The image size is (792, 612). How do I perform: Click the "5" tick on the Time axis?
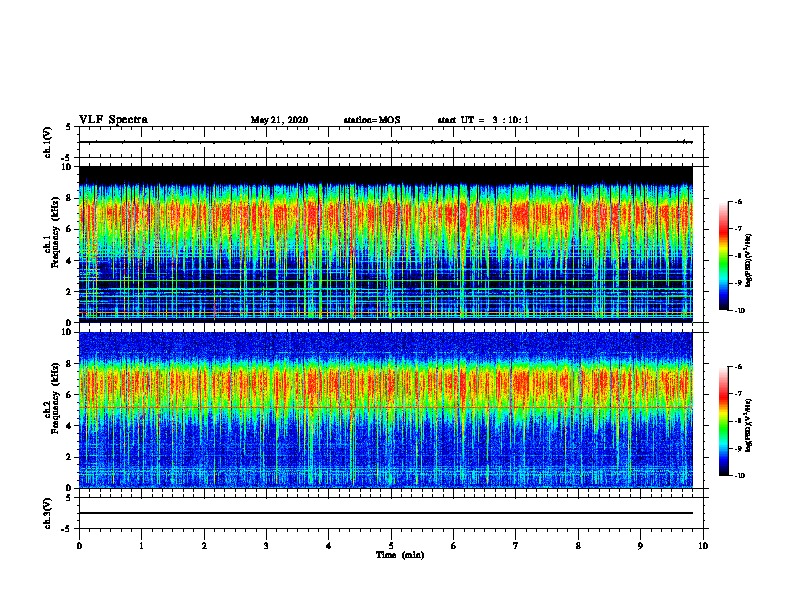(x=391, y=546)
